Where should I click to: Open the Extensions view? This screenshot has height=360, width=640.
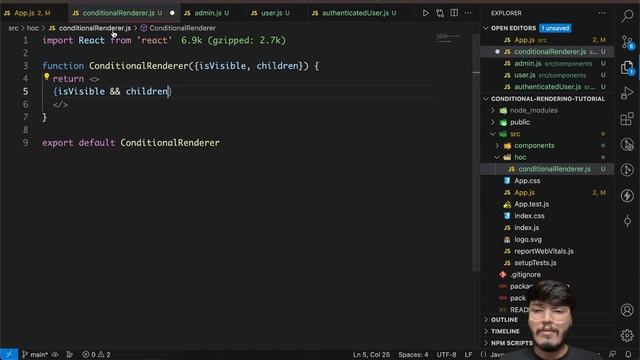(627, 119)
